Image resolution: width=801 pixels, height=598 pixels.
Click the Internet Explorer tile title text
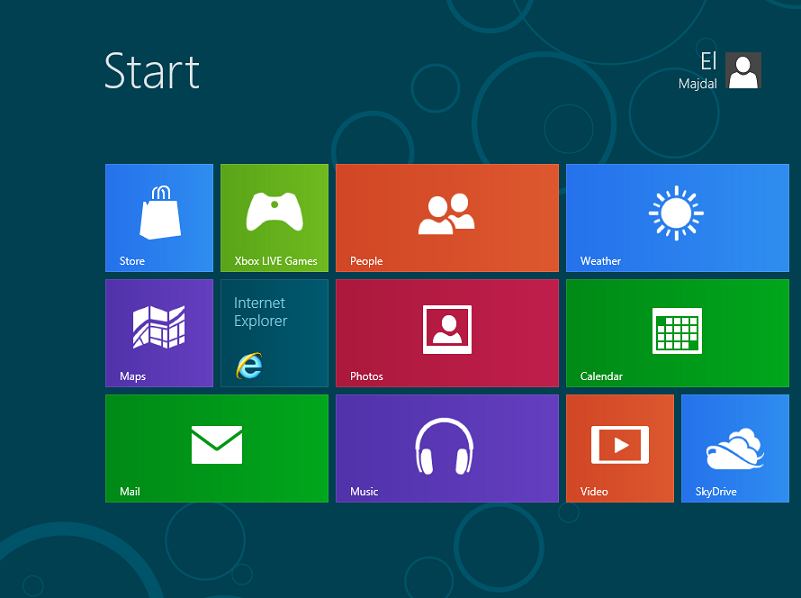(x=260, y=312)
